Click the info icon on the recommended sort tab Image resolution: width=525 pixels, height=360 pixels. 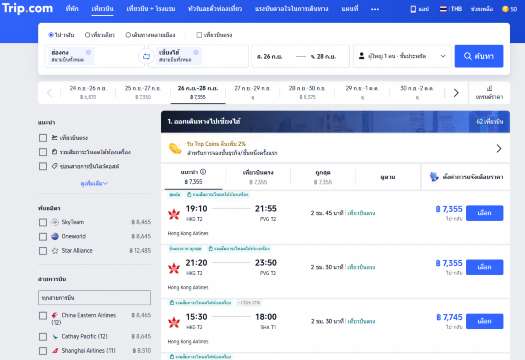(x=203, y=172)
